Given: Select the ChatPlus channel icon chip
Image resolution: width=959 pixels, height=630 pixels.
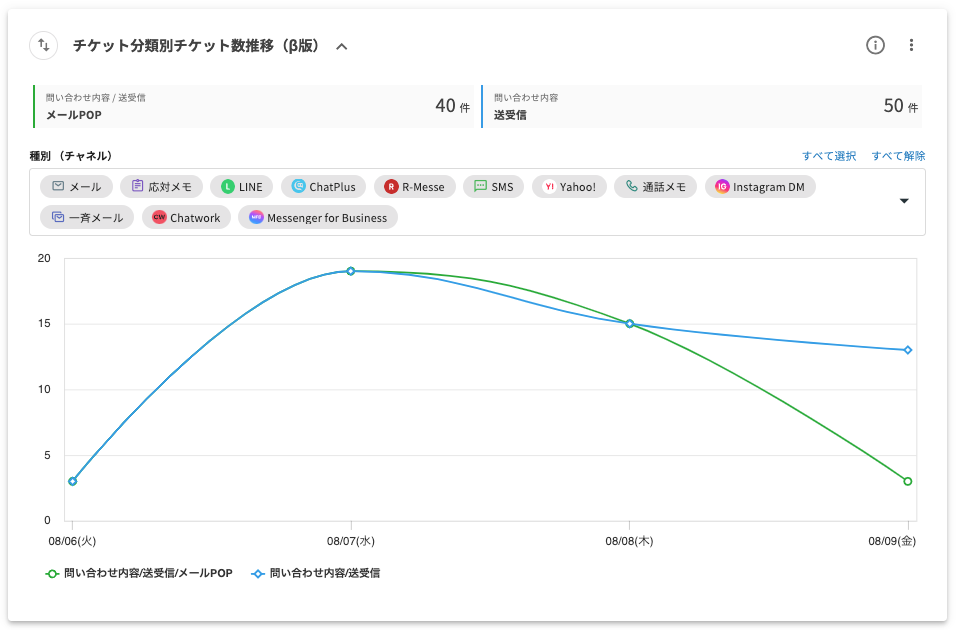Looking at the screenshot, I should (x=324, y=187).
